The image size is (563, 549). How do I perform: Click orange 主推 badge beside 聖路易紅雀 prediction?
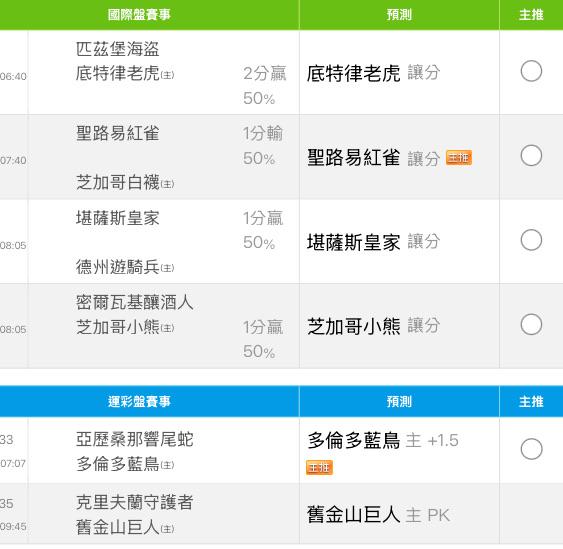[x=459, y=158]
